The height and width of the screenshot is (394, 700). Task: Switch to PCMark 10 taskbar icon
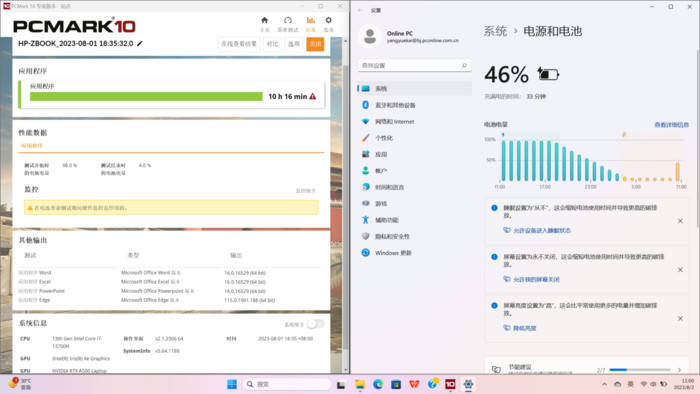coord(450,384)
